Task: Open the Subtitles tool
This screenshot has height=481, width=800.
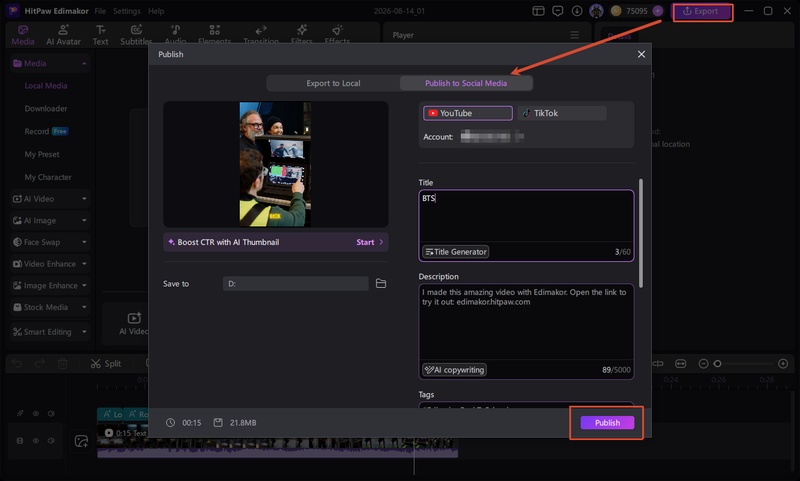Action: coord(136,35)
